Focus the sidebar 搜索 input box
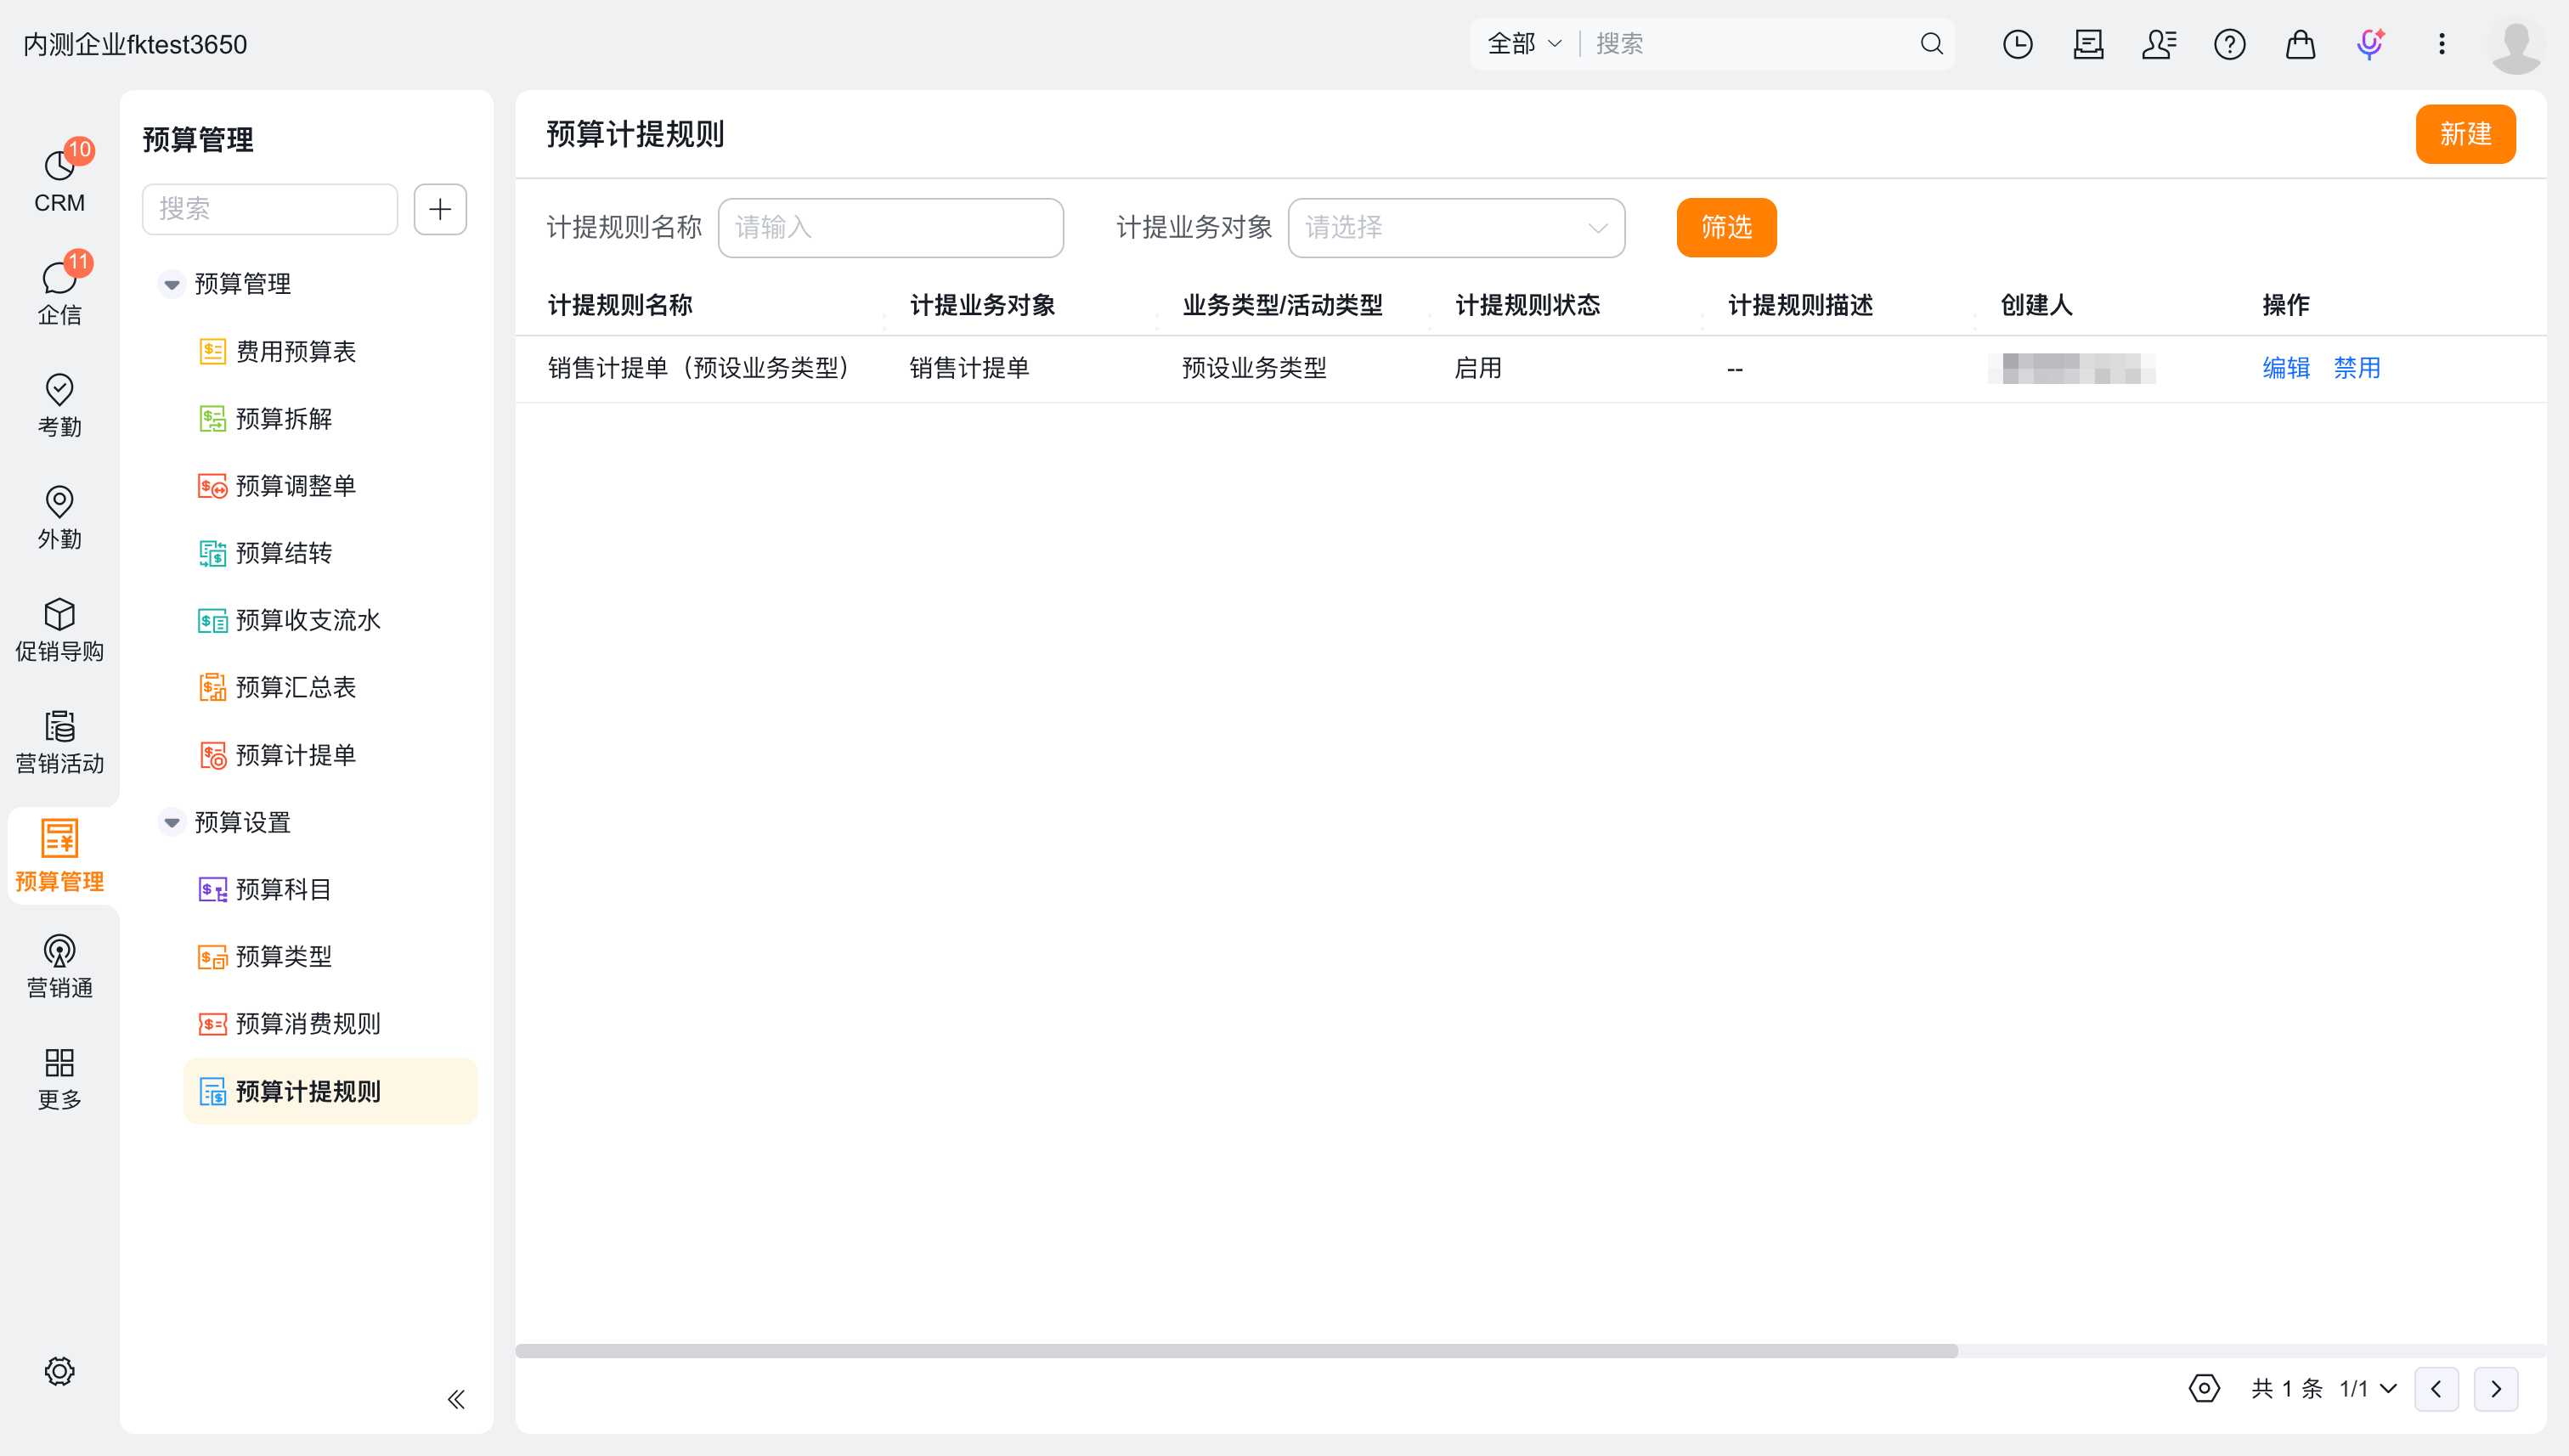Viewport: 2569px width, 1456px height. pyautogui.click(x=270, y=209)
